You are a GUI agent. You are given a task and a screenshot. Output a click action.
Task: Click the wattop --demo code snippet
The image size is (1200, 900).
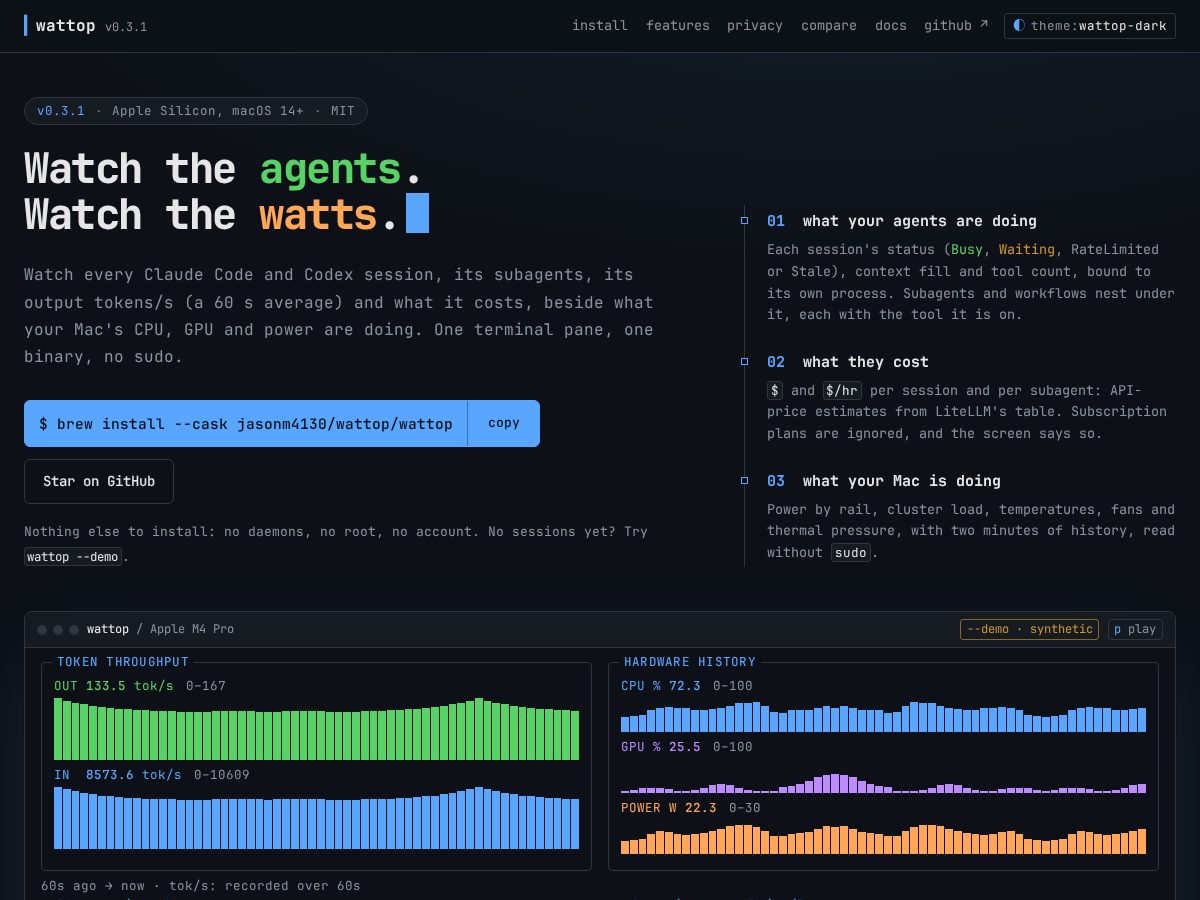73,557
